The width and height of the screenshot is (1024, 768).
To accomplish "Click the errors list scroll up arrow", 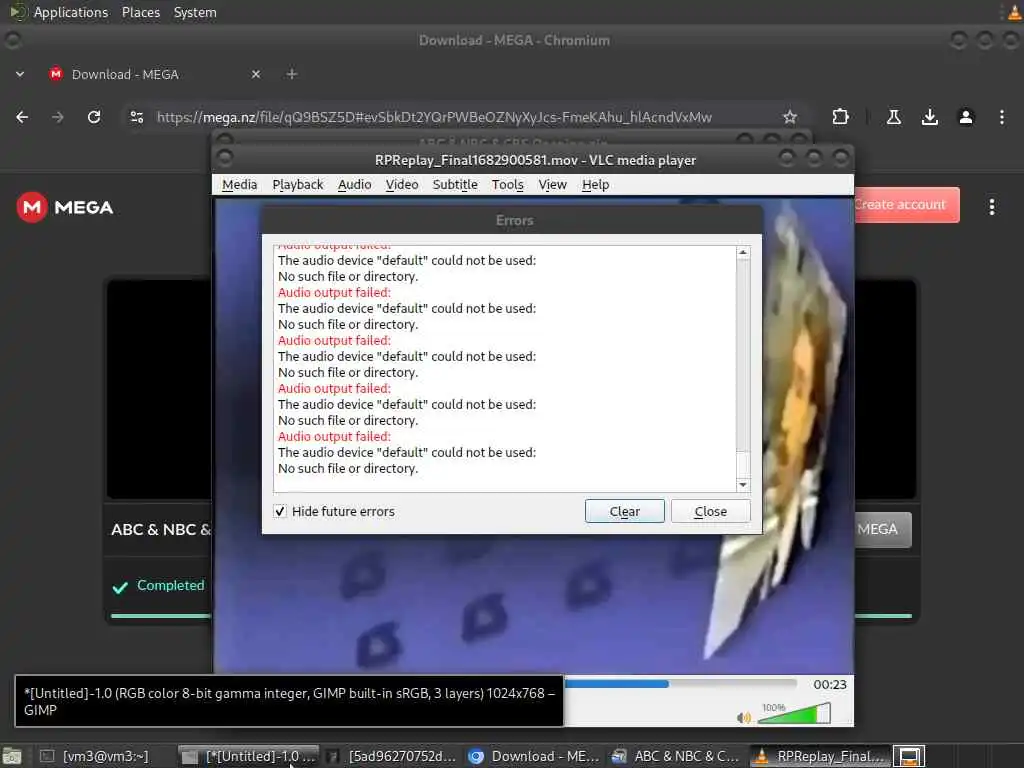I will click(x=743, y=253).
